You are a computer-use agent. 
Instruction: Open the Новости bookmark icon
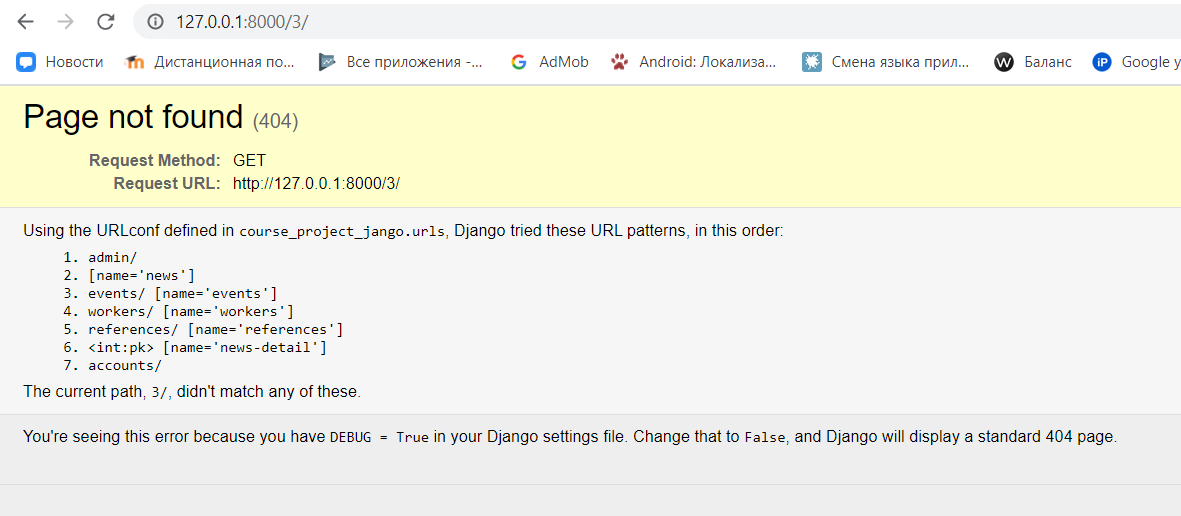point(26,62)
